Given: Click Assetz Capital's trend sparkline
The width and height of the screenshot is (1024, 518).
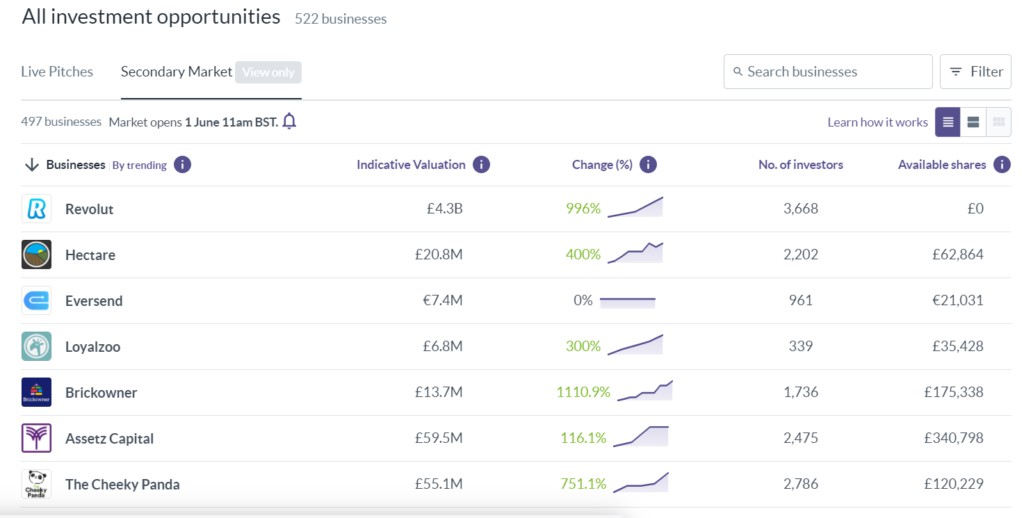Looking at the screenshot, I should pyautogui.click(x=641, y=436).
